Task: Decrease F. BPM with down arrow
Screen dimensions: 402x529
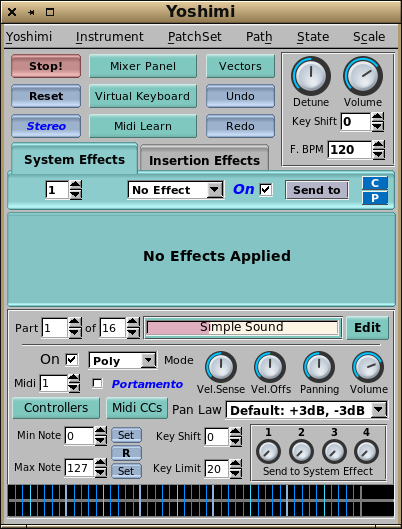Action: (x=379, y=155)
